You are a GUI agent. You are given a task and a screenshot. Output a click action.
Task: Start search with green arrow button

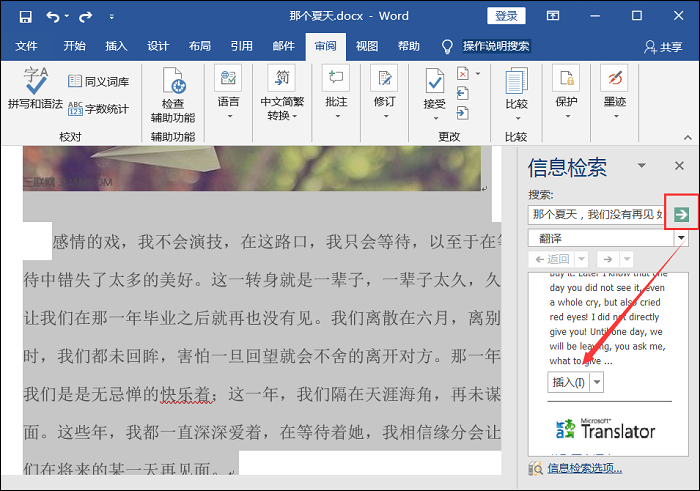pos(681,214)
